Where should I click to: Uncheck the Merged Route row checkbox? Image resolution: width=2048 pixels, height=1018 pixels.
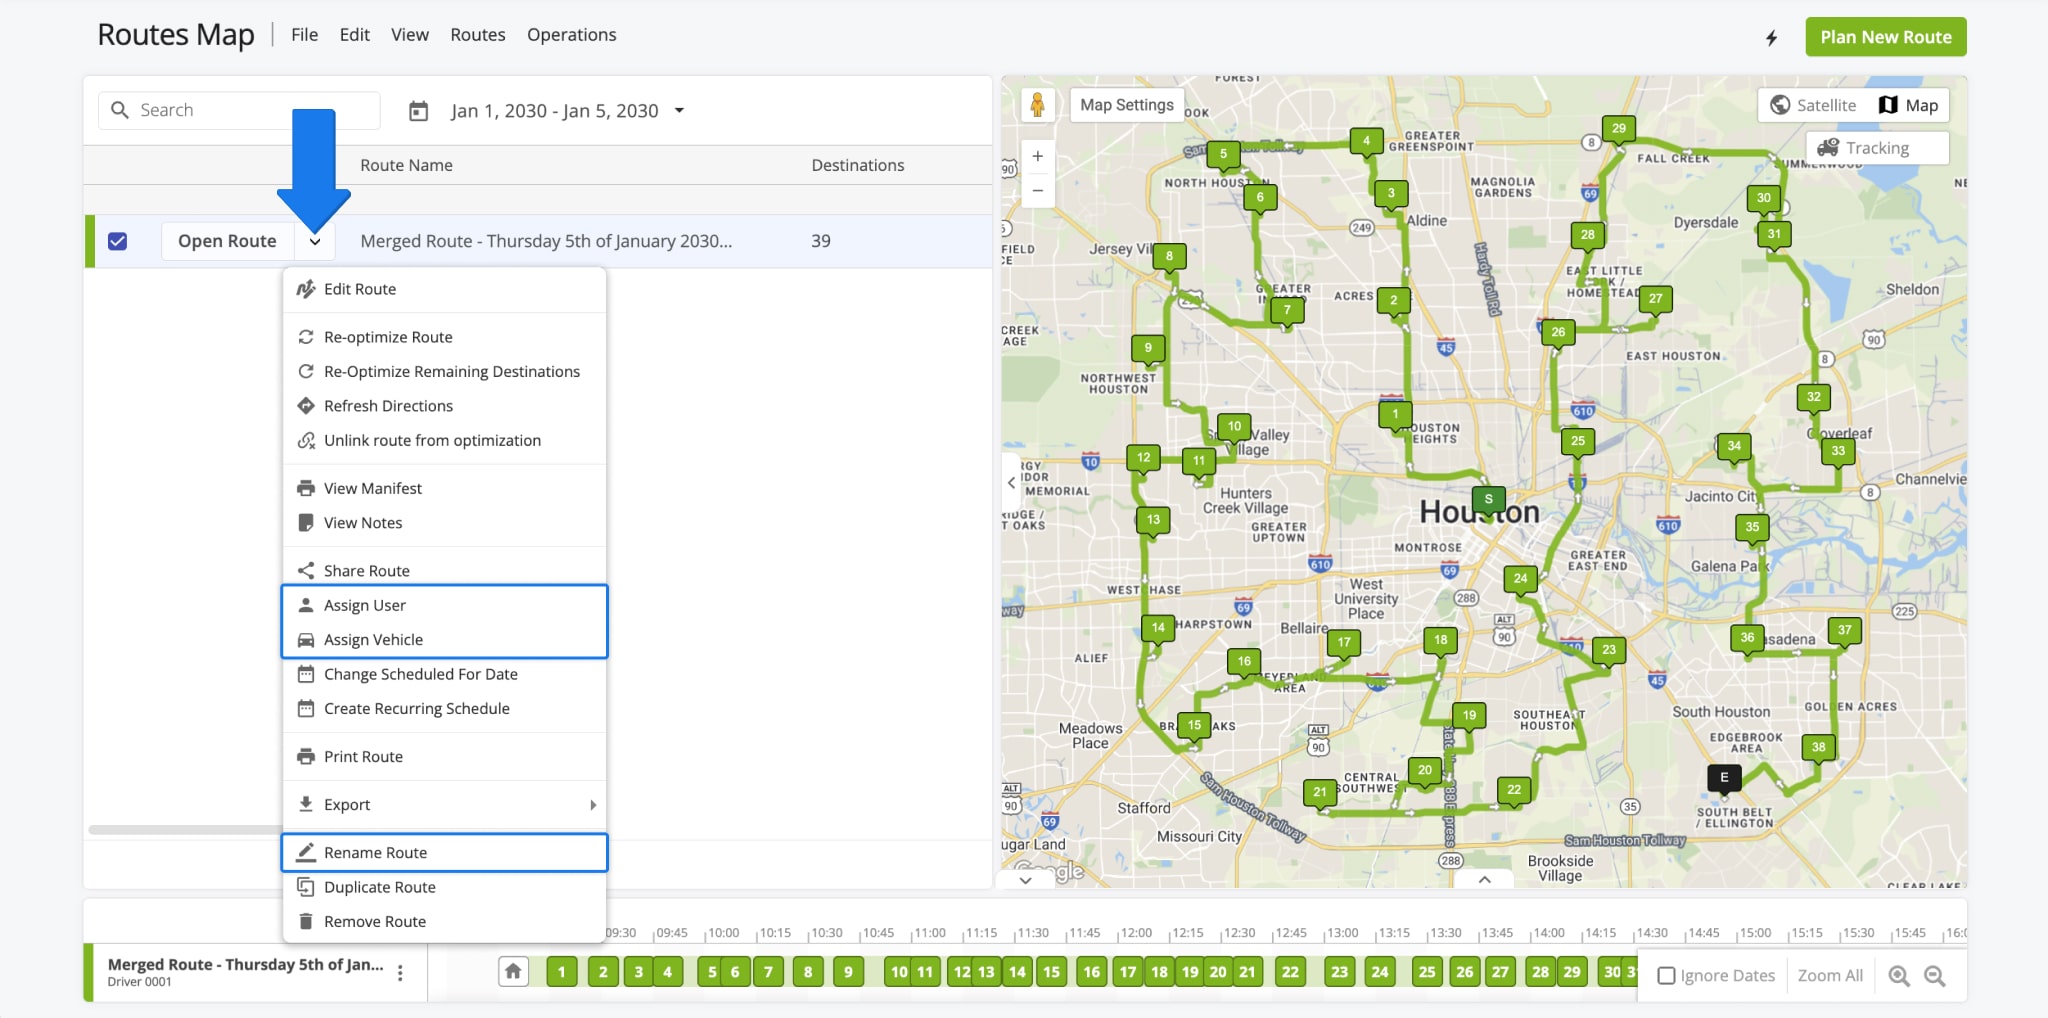(x=118, y=240)
